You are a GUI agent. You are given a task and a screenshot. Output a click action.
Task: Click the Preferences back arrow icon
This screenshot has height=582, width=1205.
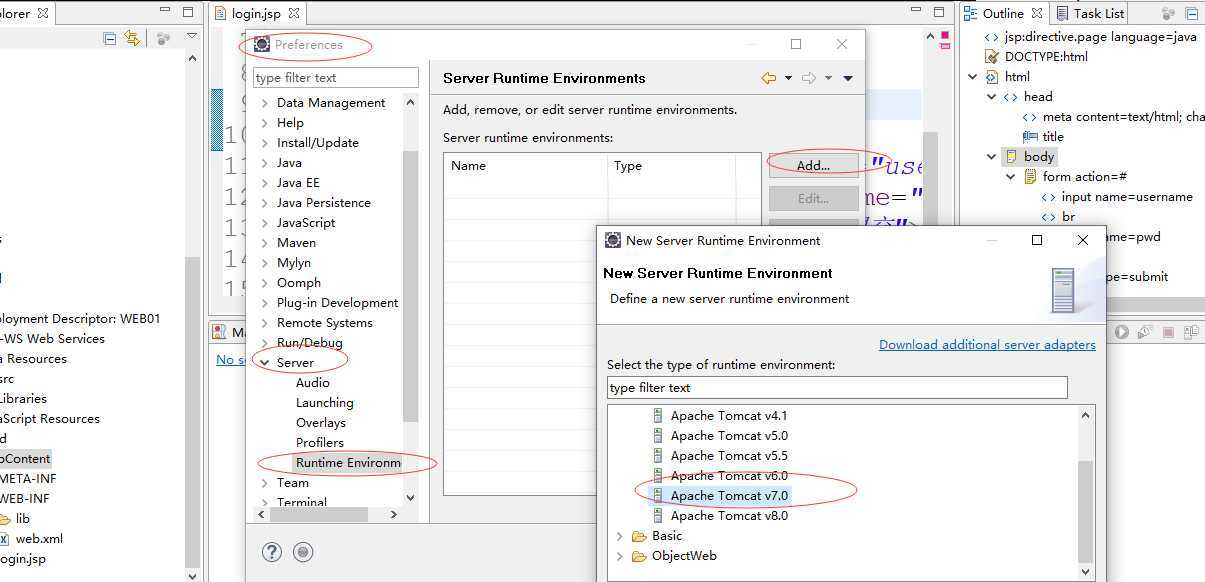(x=768, y=78)
